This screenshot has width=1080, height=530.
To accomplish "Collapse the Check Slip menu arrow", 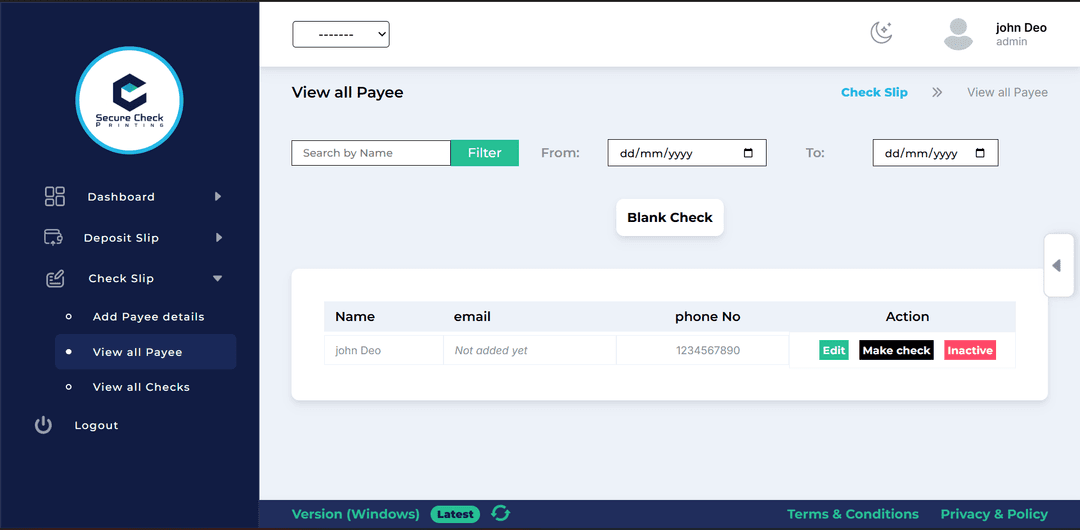I will [218, 278].
